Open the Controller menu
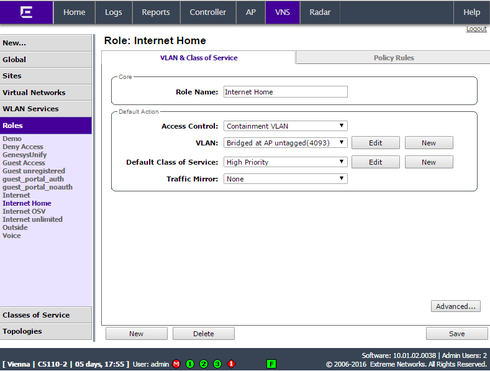This screenshot has width=490, height=371. point(208,12)
